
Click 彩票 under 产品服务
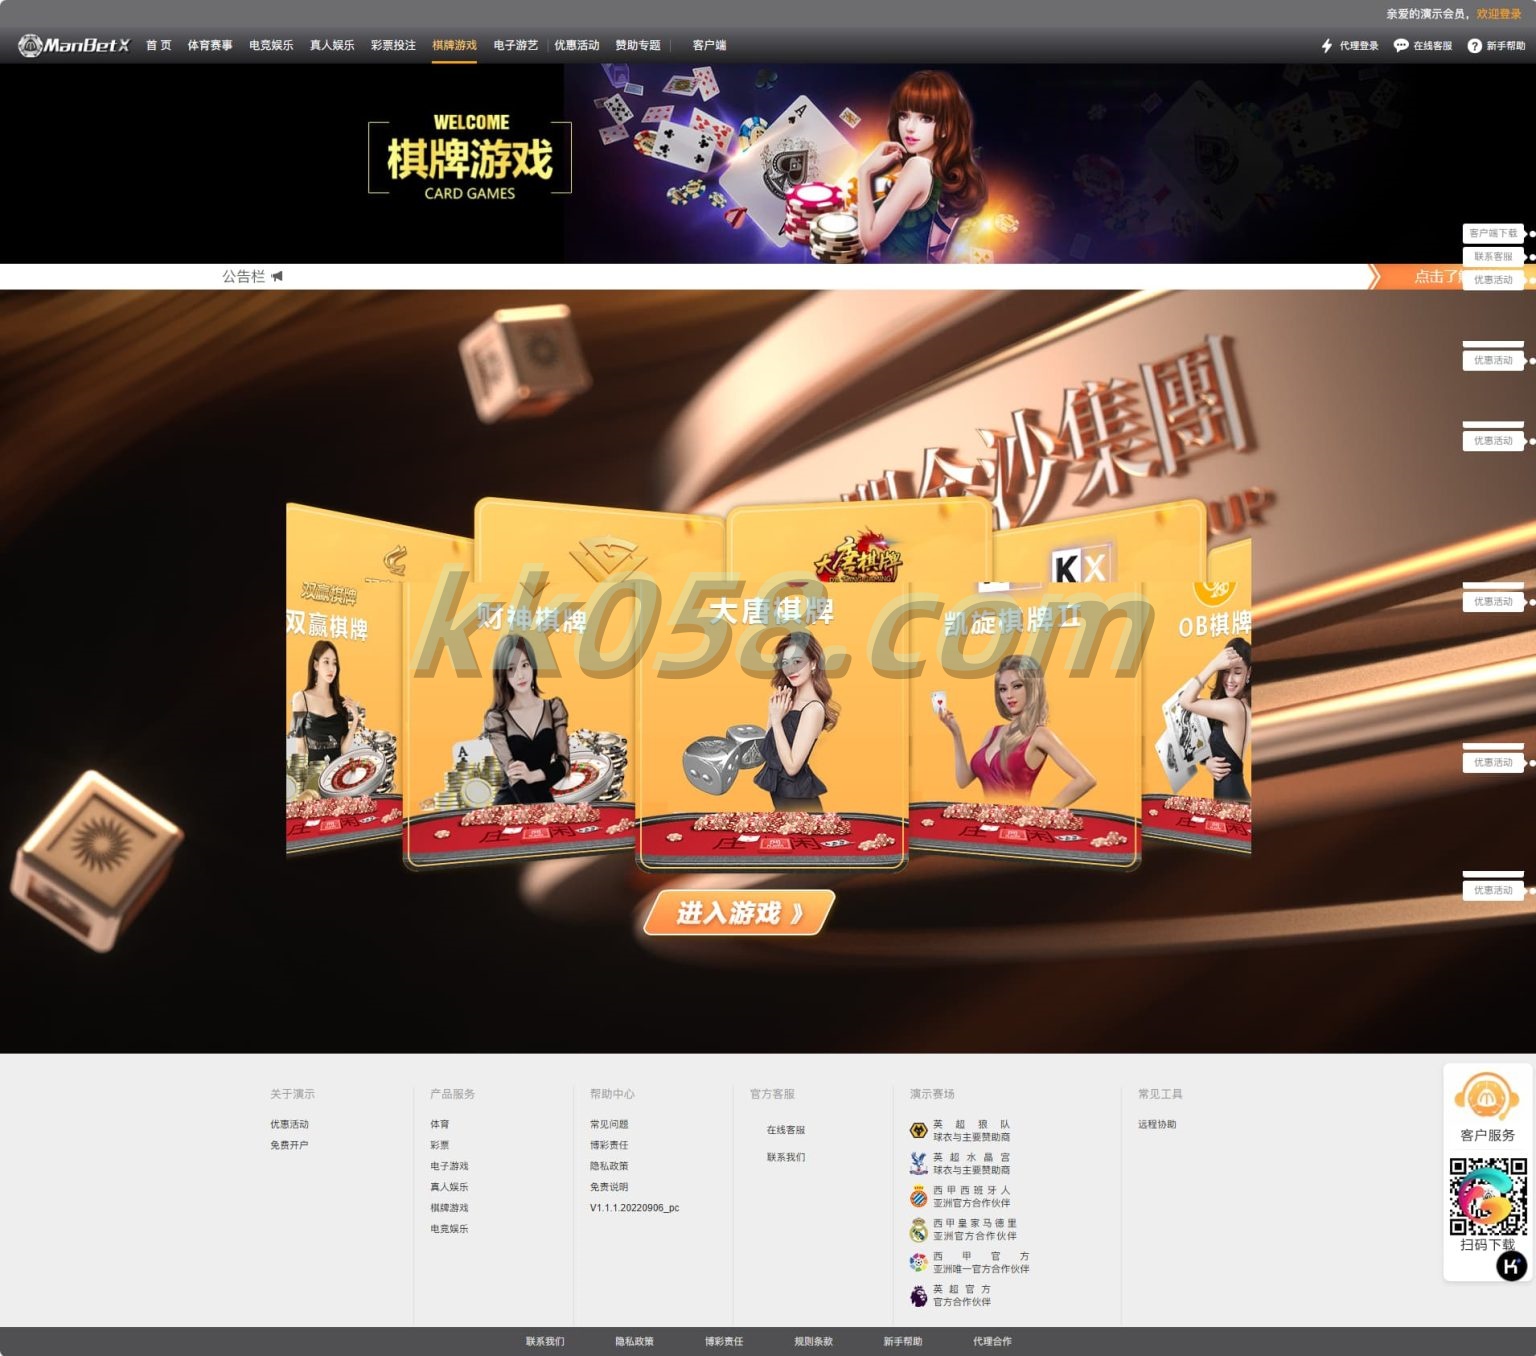point(440,1146)
